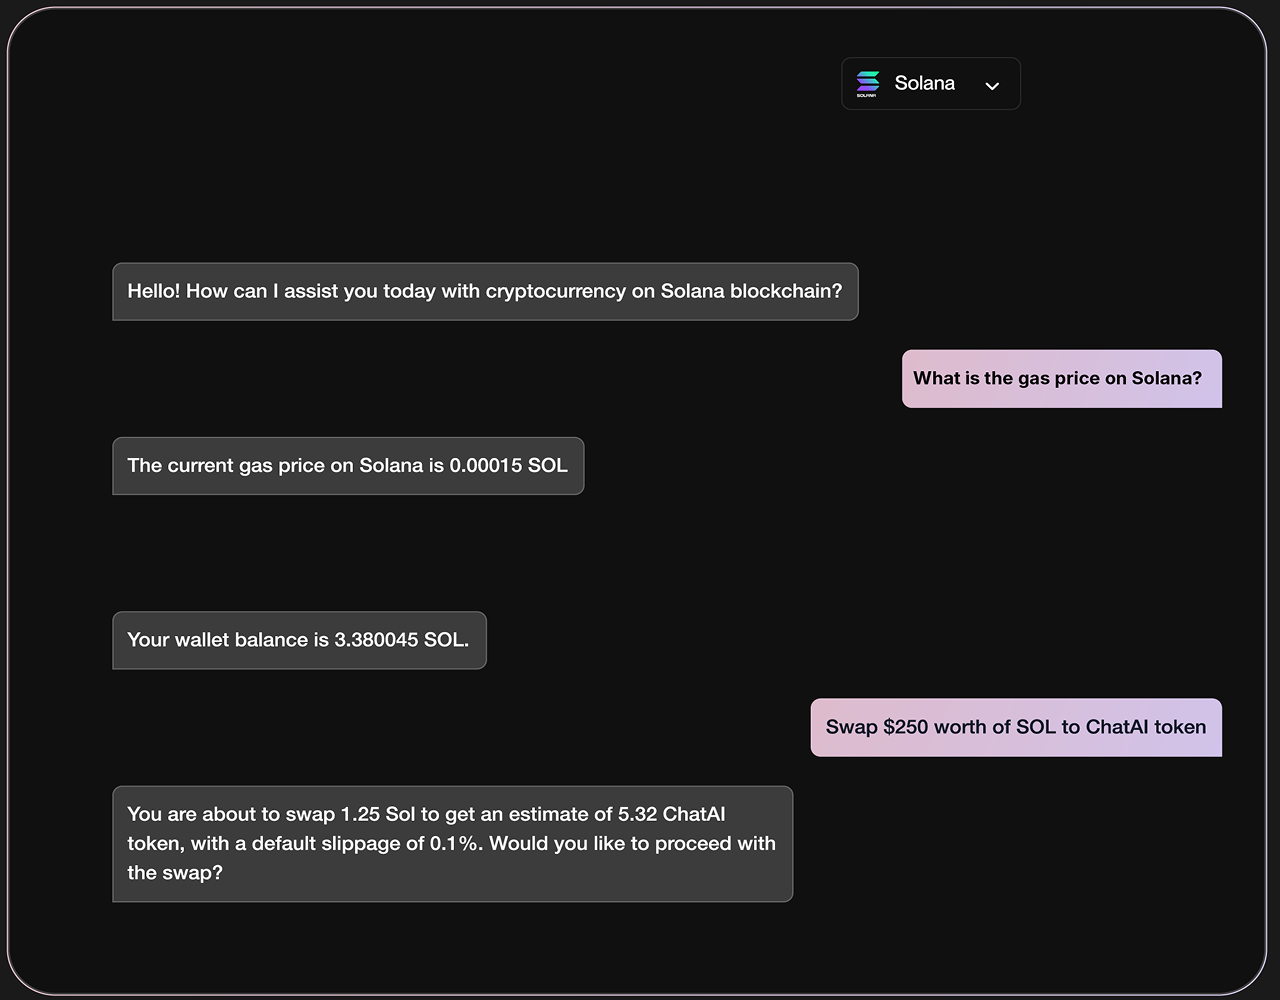Click the 'What is the gas price' message
Image resolution: width=1280 pixels, height=1000 pixels.
(1062, 379)
